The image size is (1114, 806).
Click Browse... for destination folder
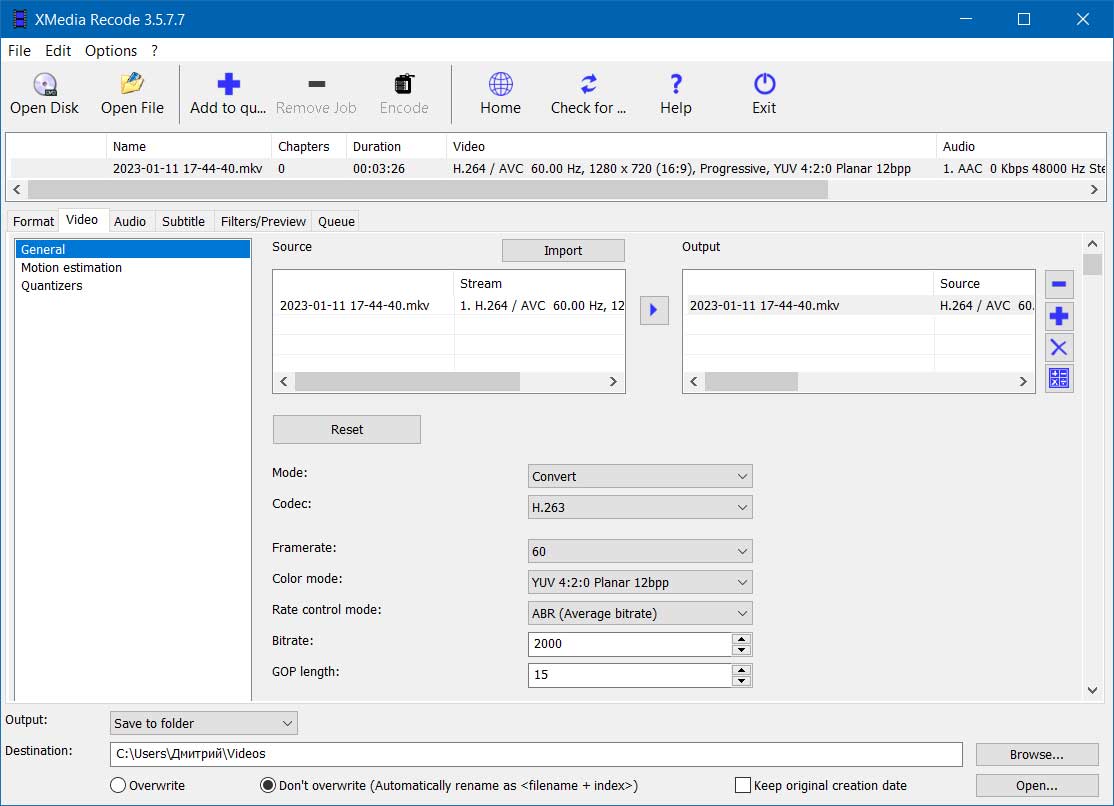click(x=1037, y=754)
